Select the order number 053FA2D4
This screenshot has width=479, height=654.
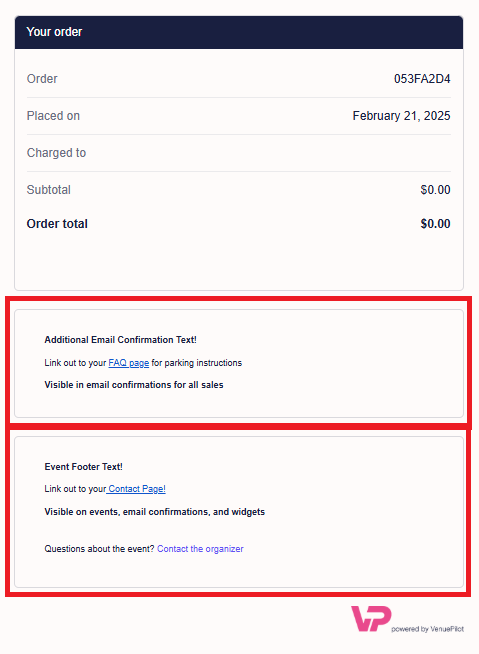coord(422,79)
